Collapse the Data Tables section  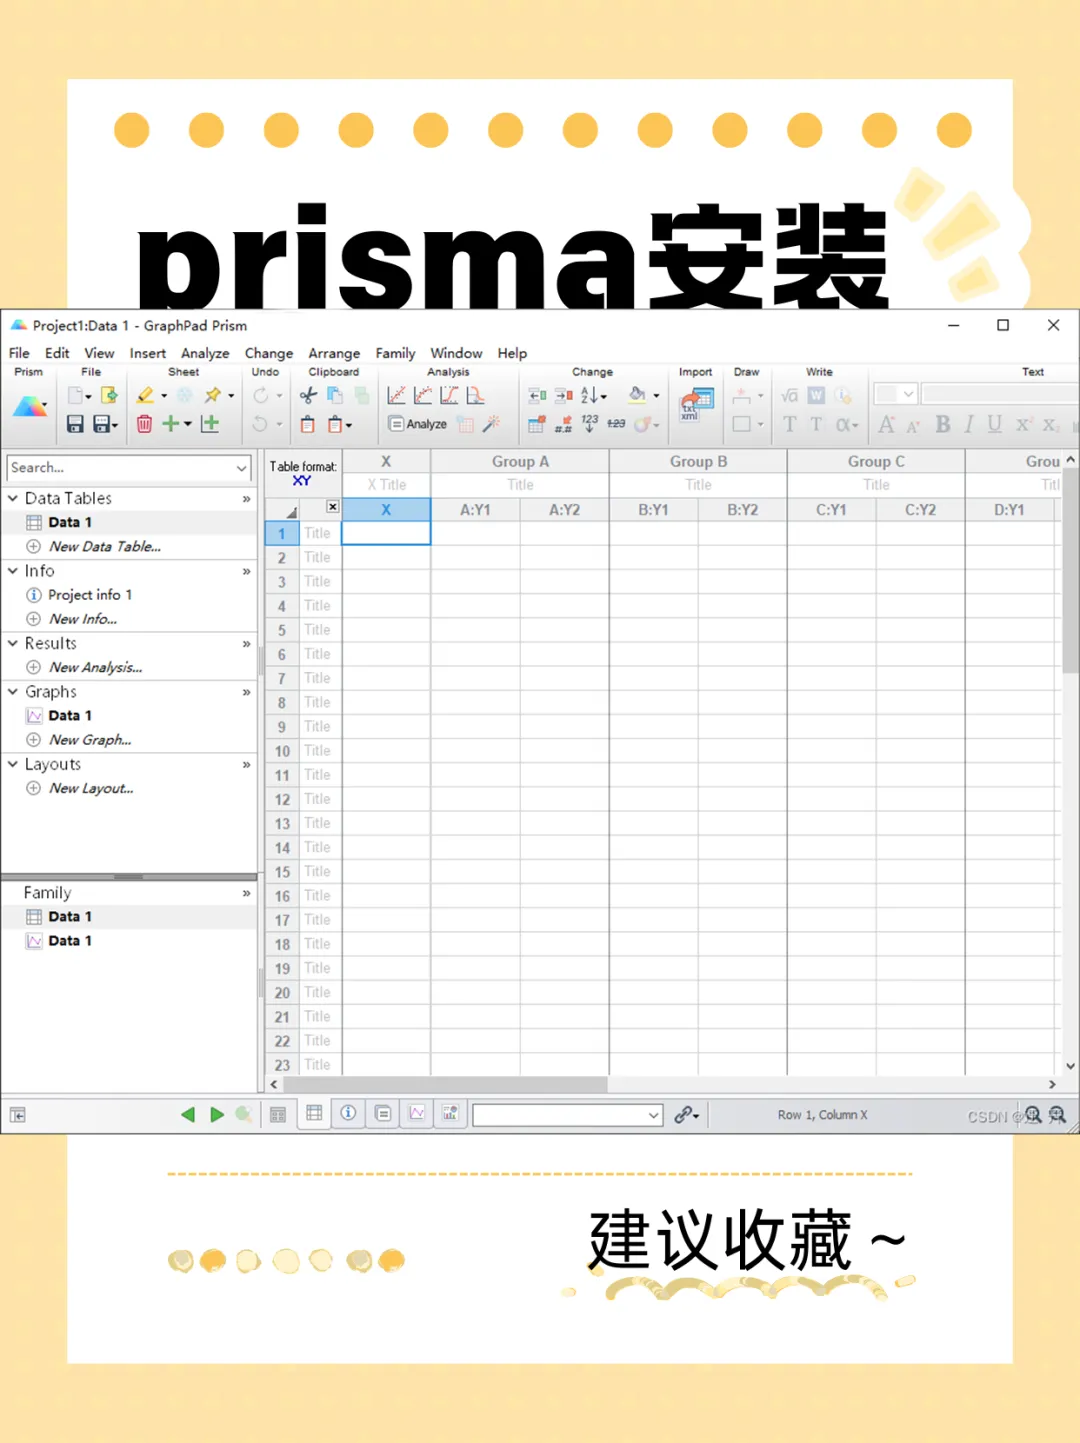[x=13, y=498]
